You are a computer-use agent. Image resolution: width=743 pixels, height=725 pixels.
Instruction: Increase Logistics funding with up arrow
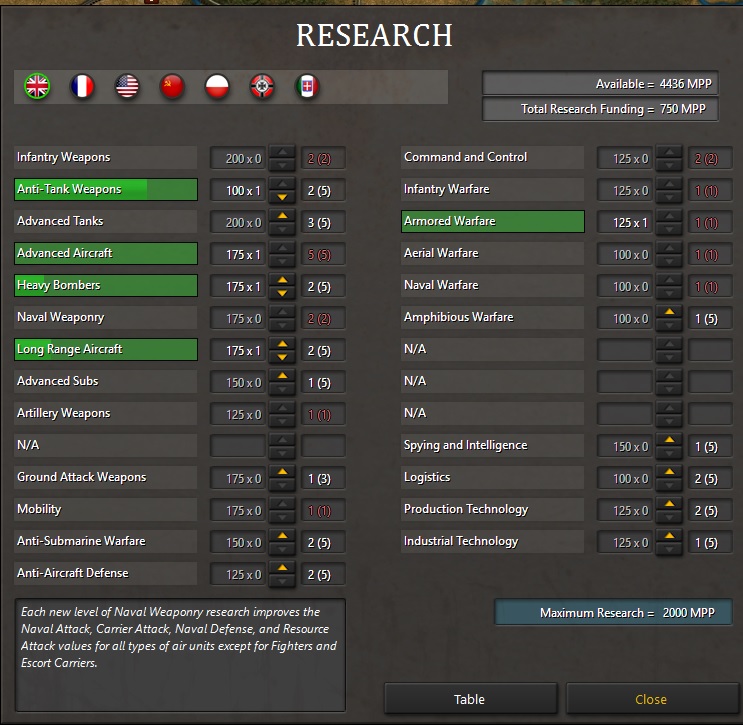pyautogui.click(x=670, y=471)
